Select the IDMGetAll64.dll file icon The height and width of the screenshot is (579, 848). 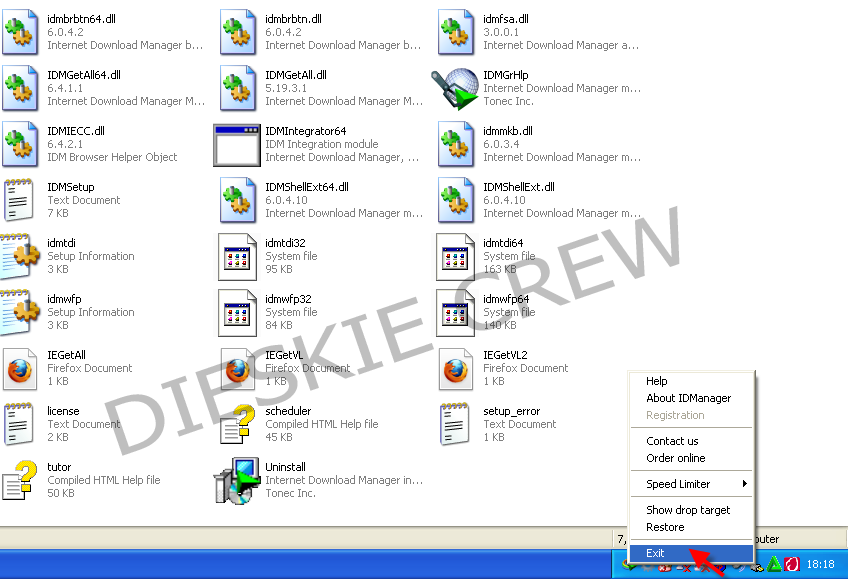coord(20,88)
